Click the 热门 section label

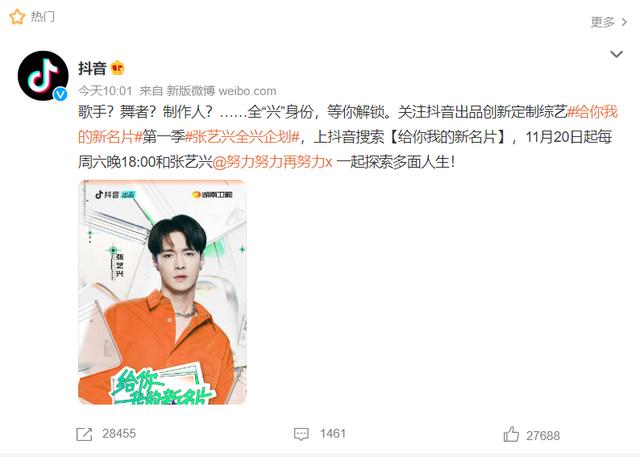42,17
